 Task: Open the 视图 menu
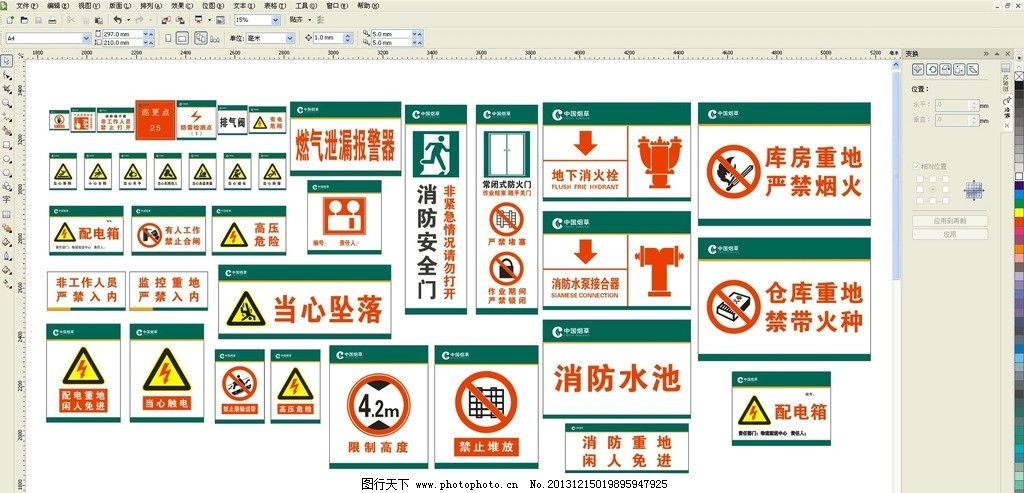[x=89, y=6]
